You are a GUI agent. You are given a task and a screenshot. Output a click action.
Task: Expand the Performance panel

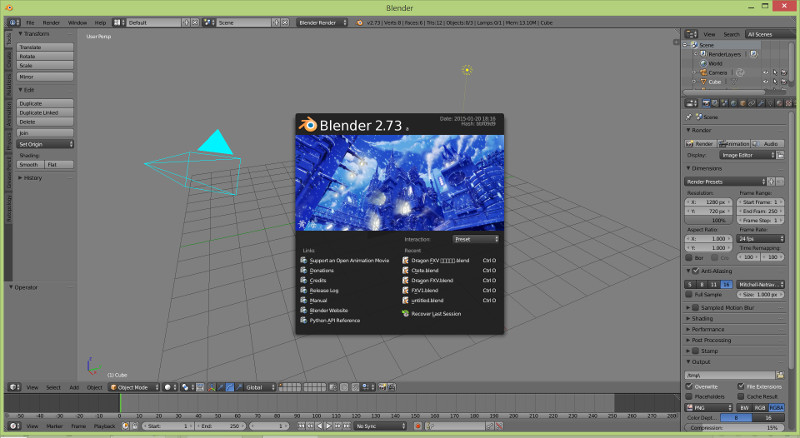[x=708, y=329]
